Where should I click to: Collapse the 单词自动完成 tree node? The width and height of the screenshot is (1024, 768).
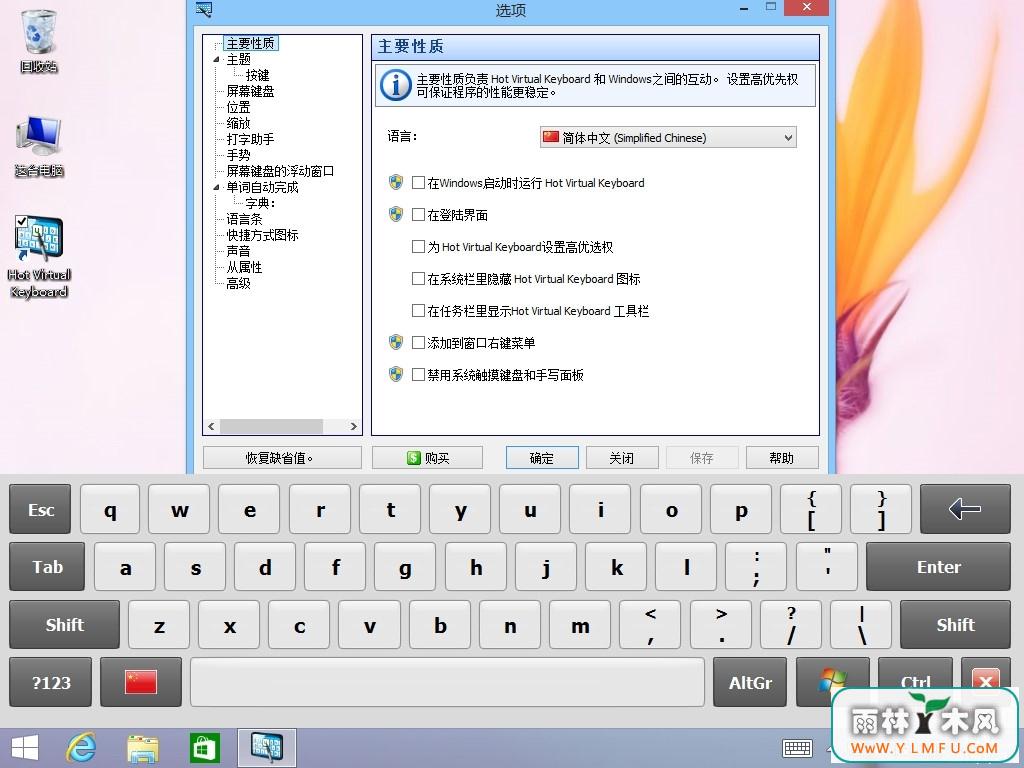pos(216,187)
